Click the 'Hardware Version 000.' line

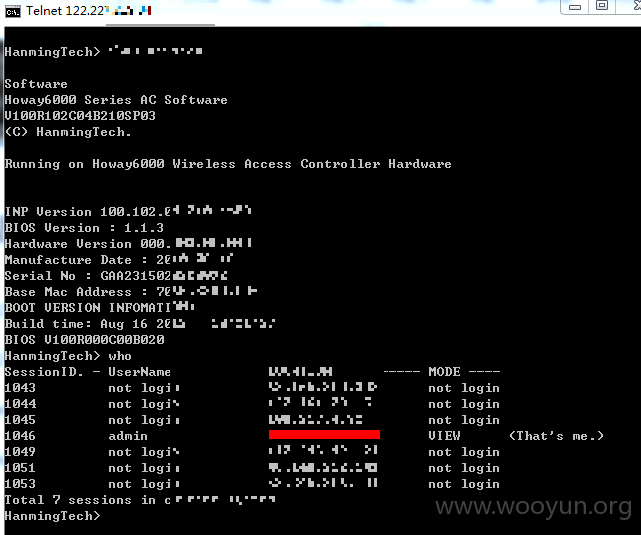pos(128,244)
